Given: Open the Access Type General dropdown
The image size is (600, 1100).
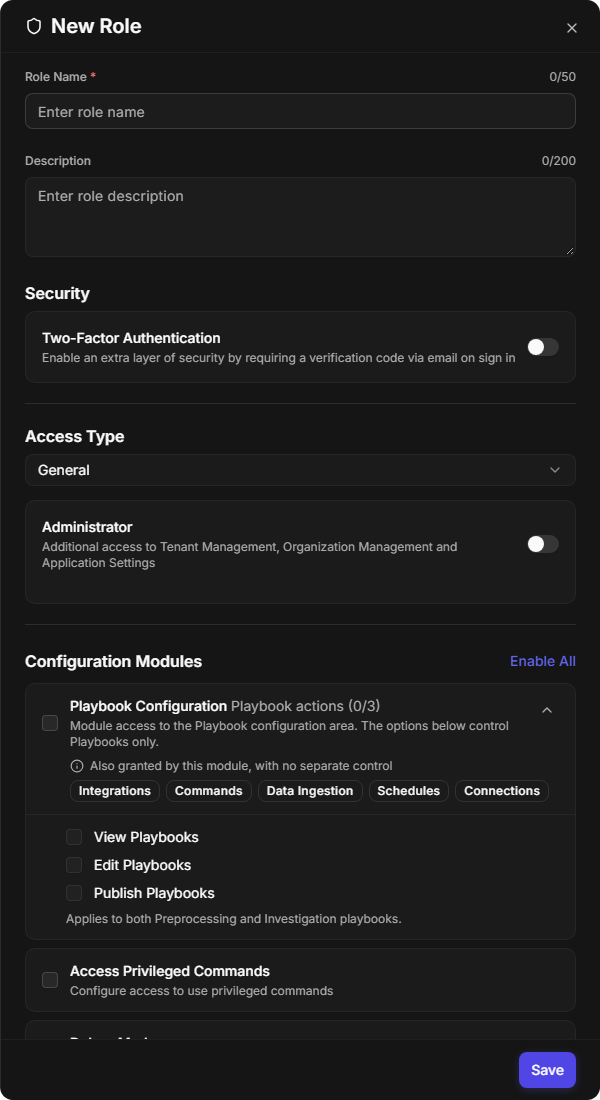Looking at the screenshot, I should [x=300, y=470].
